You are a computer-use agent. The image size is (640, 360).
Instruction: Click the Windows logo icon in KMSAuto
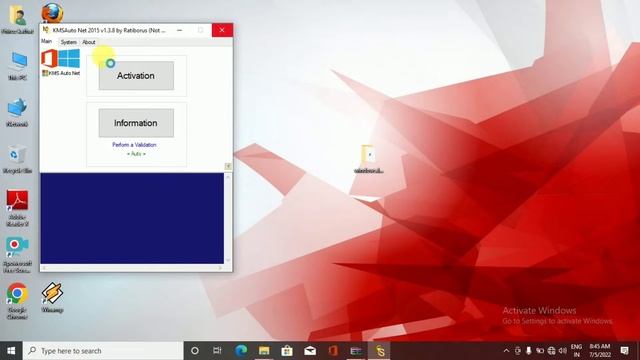point(69,58)
